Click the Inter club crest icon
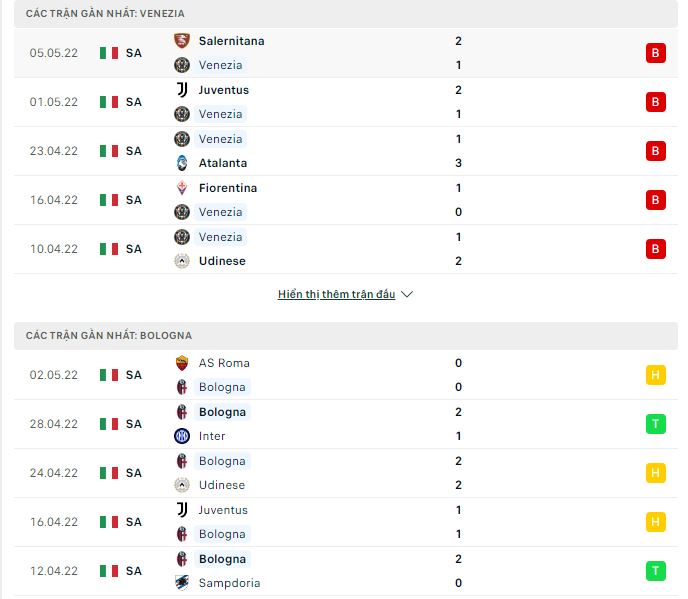The height and width of the screenshot is (599, 688). pyautogui.click(x=182, y=436)
